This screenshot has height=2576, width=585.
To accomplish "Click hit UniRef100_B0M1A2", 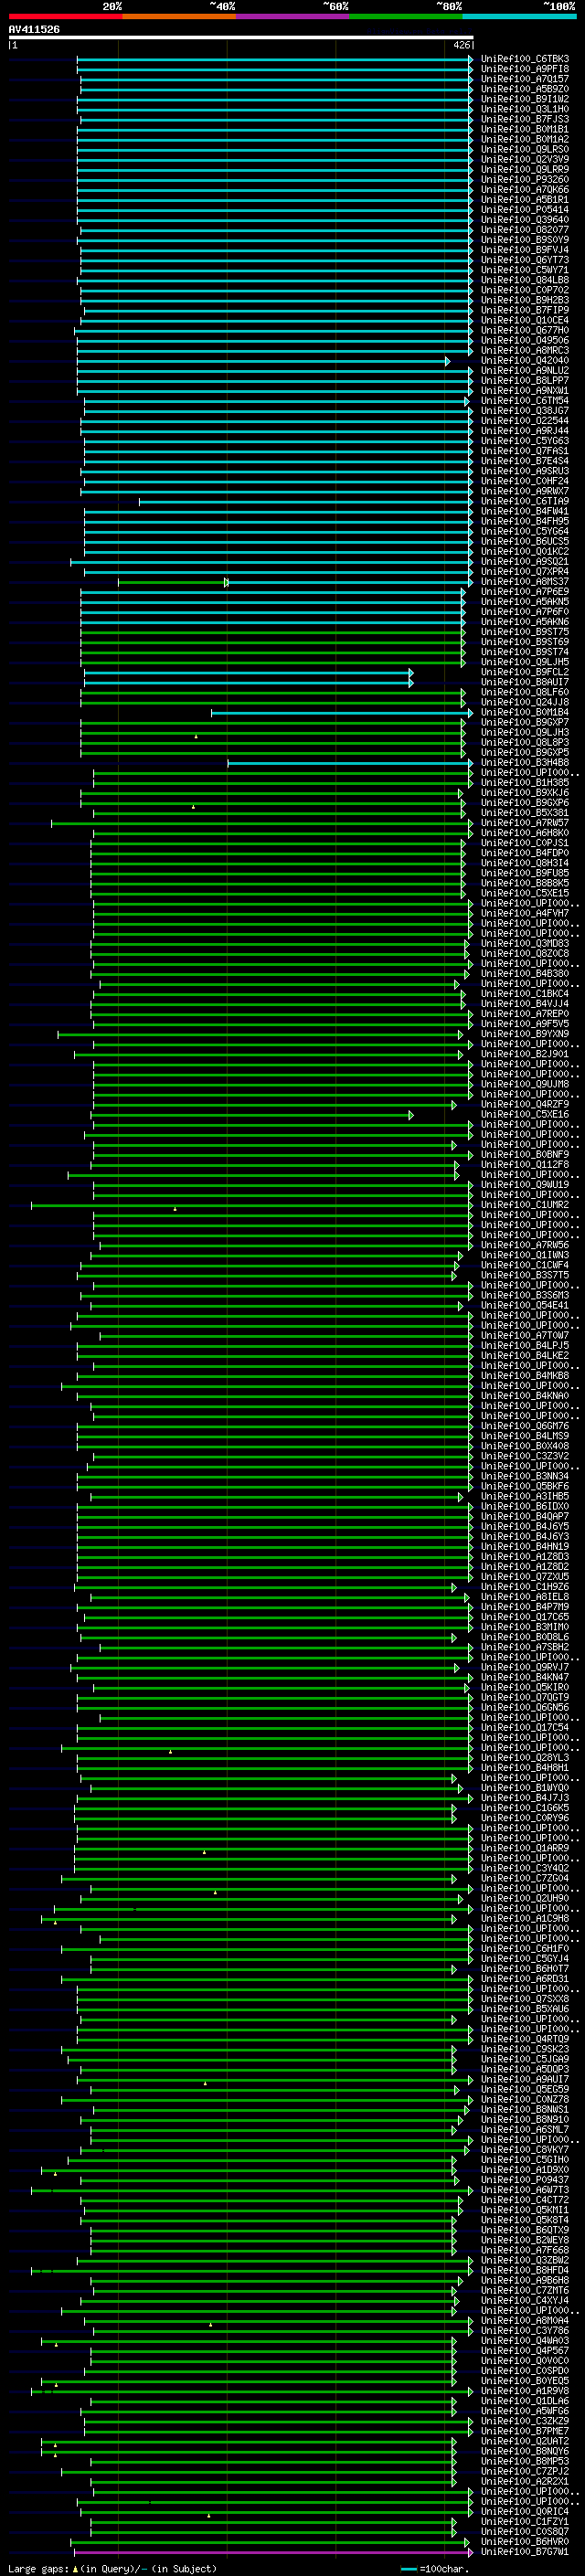I will pos(525,139).
